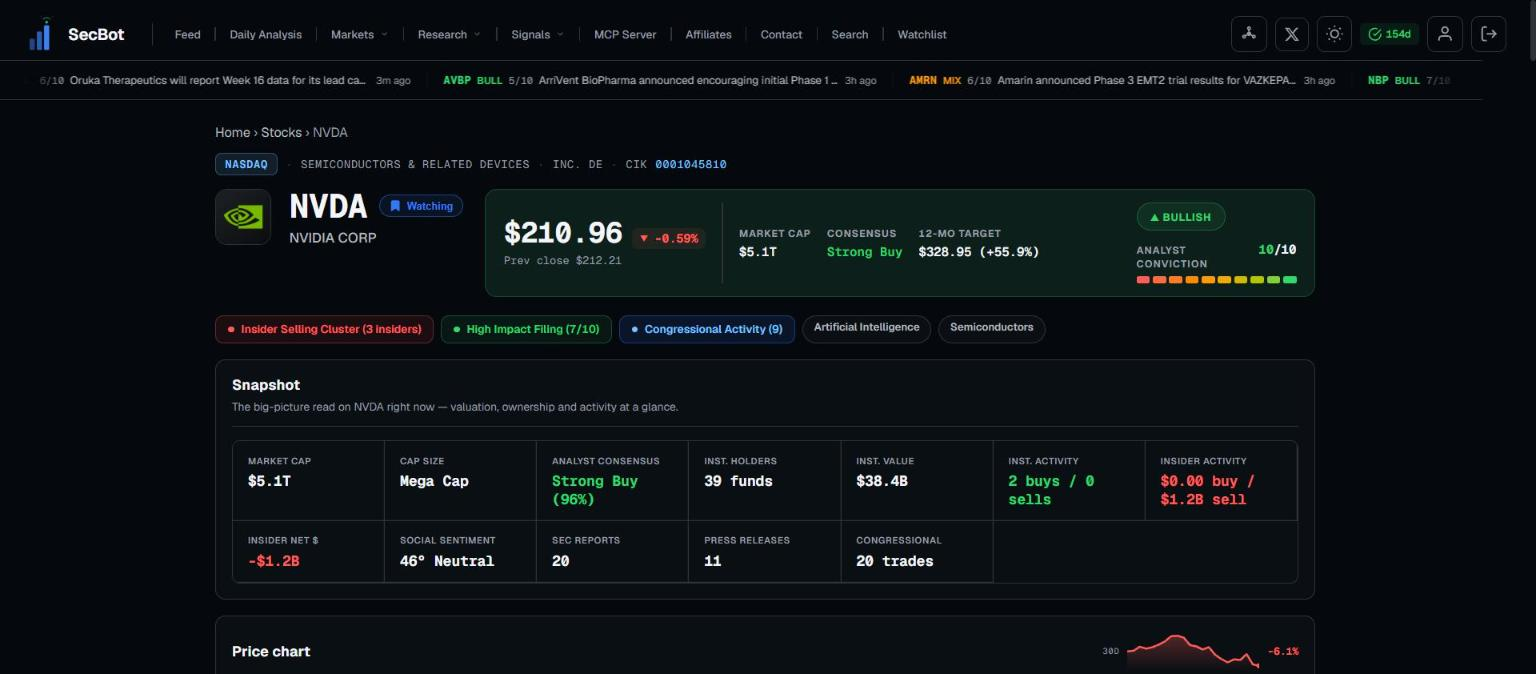Click the logout arrow icon
The height and width of the screenshot is (674, 1536).
[1488, 34]
